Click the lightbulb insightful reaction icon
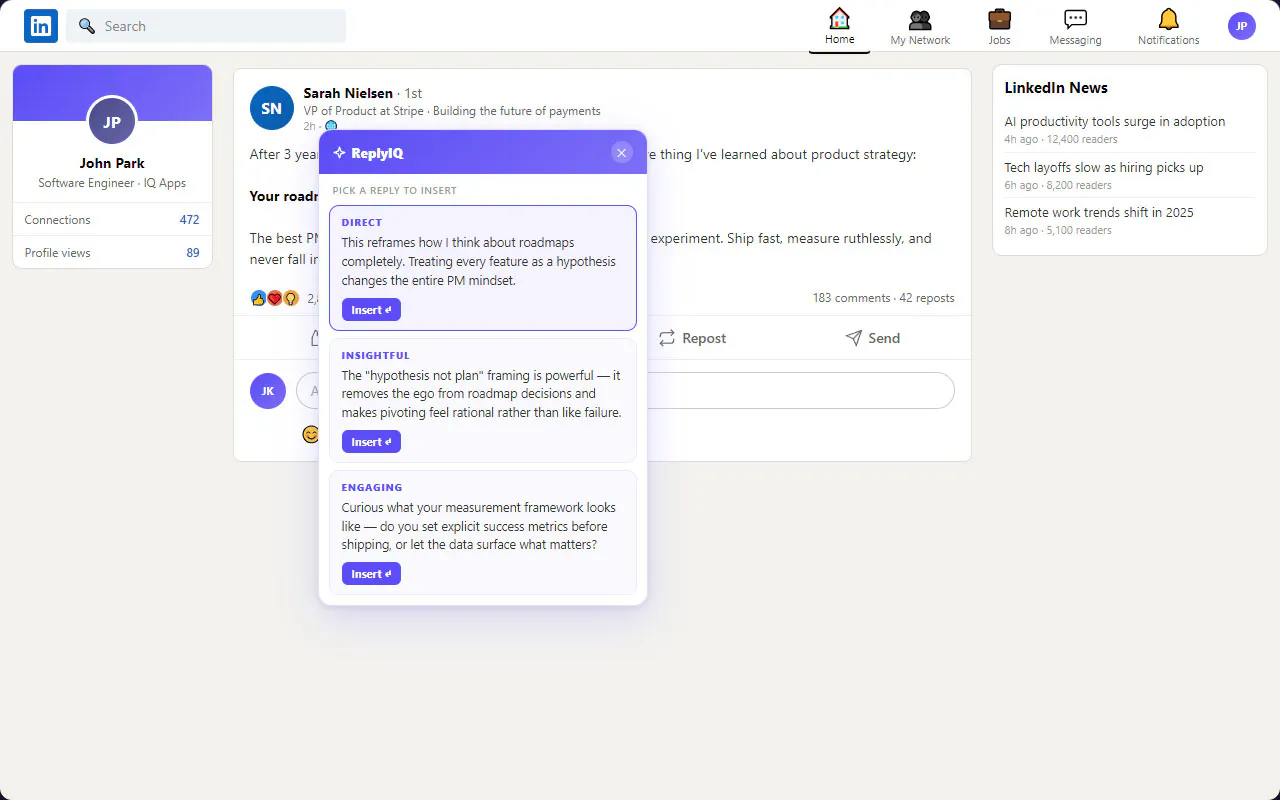This screenshot has height=800, width=1280. tap(291, 298)
